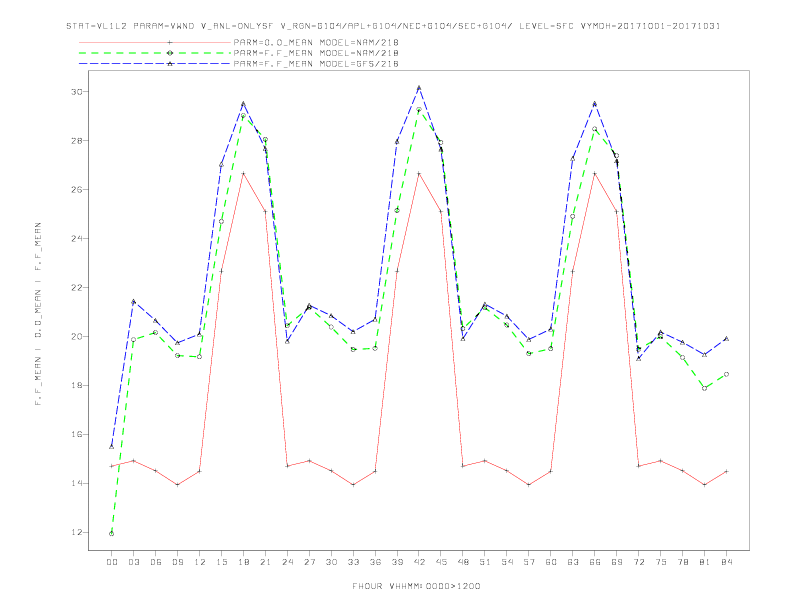Viewport: 792px width, 612px height.
Task: Click x-axis tick label 69
Action: click(617, 562)
